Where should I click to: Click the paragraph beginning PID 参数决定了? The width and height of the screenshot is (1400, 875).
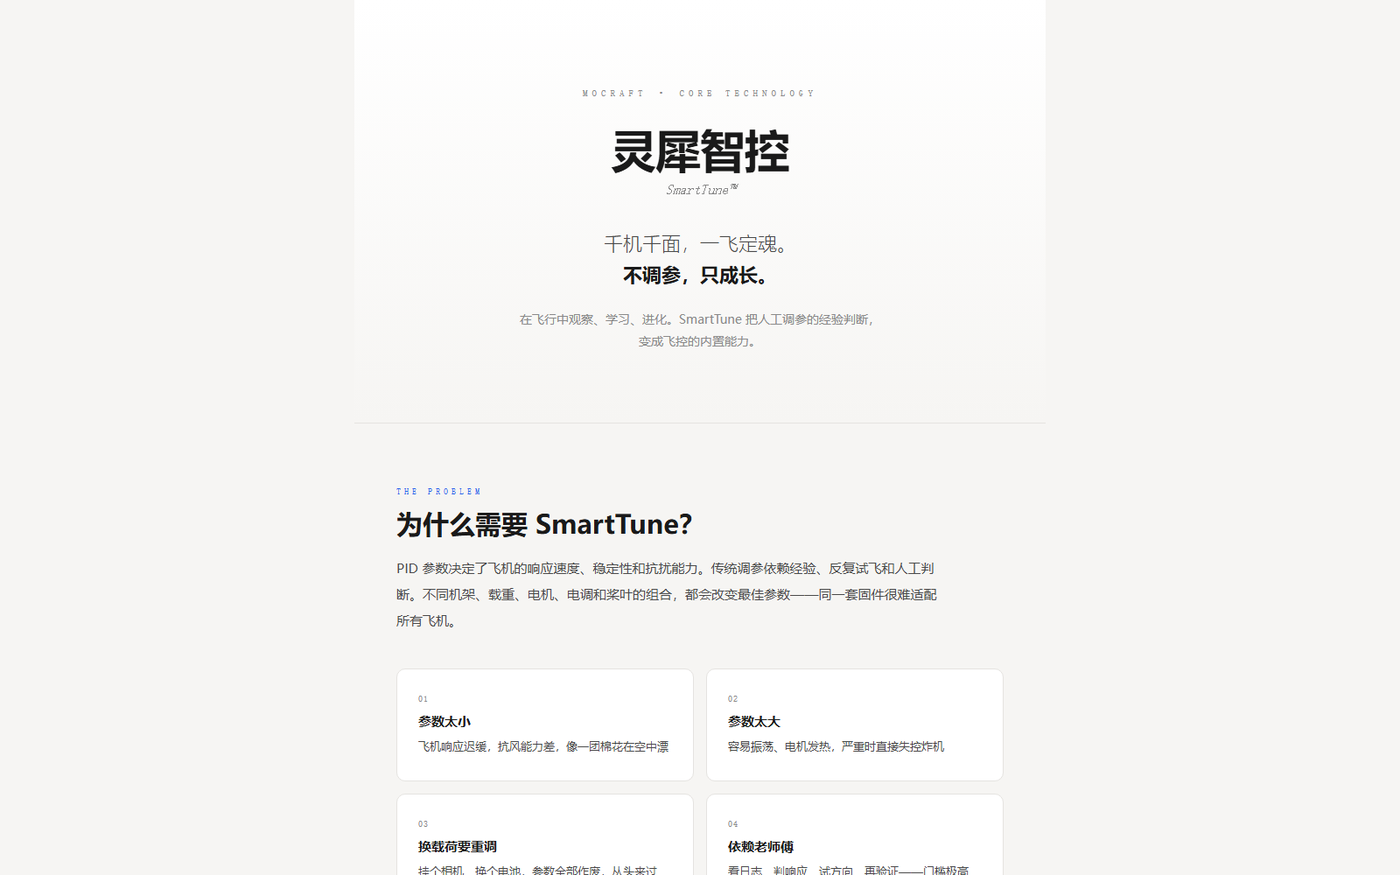667,594
